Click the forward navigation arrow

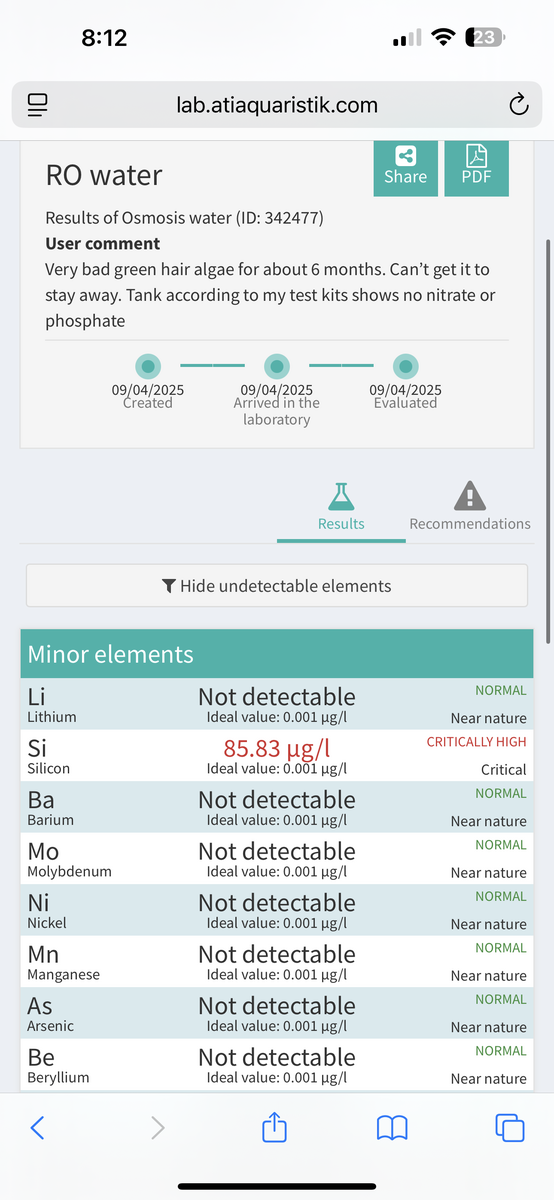(x=157, y=1128)
